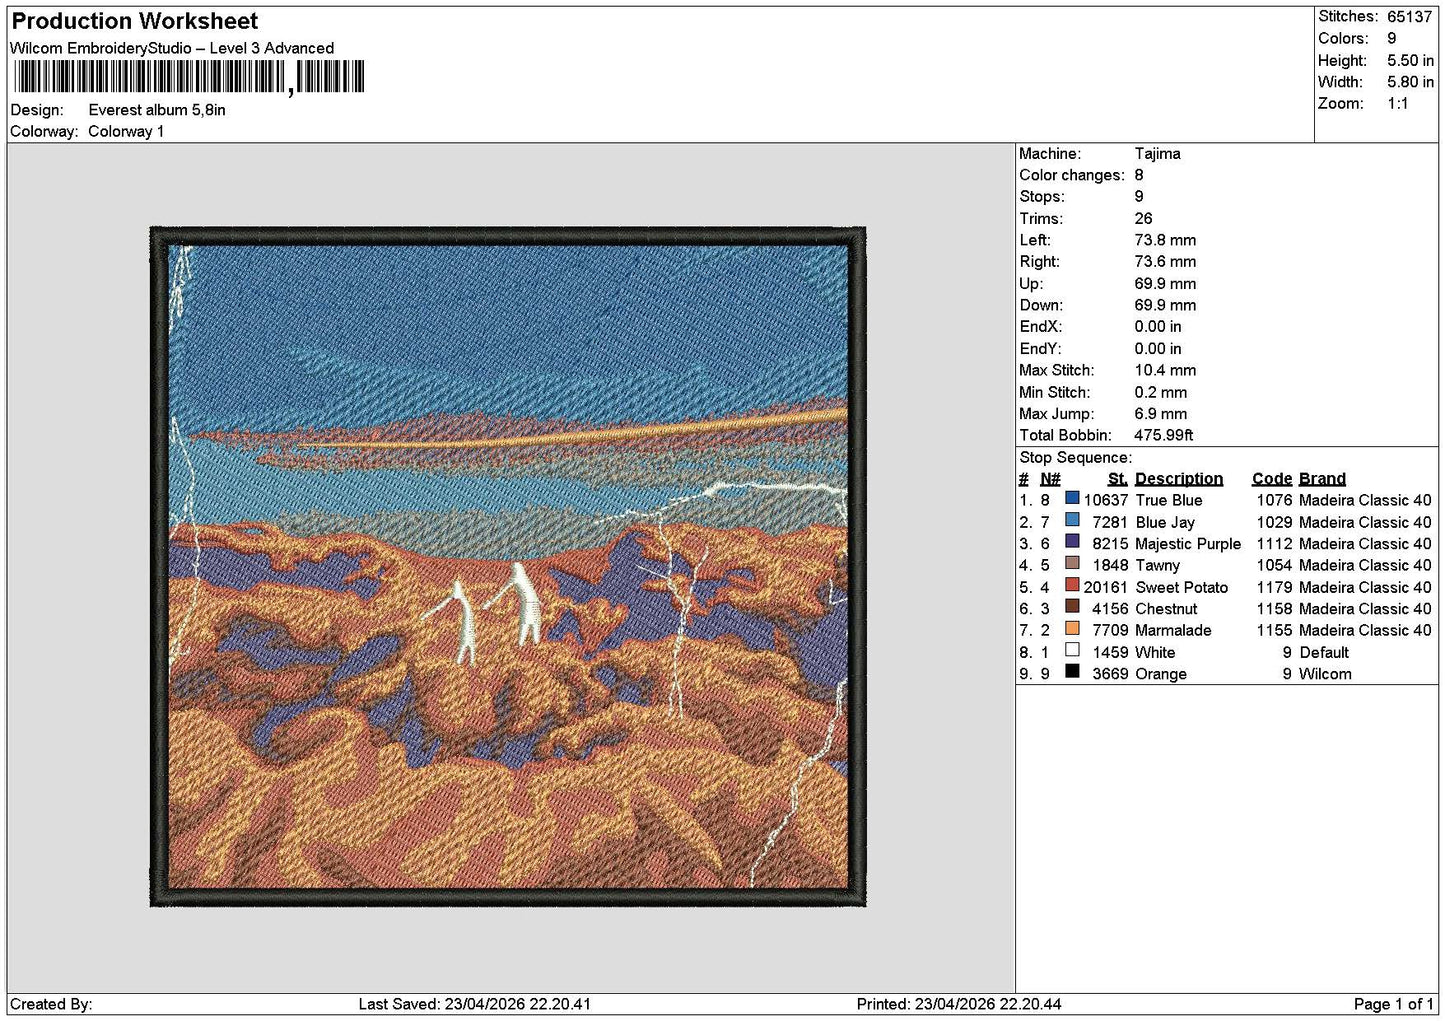
Task: Click the St. column header
Action: pos(1117,479)
